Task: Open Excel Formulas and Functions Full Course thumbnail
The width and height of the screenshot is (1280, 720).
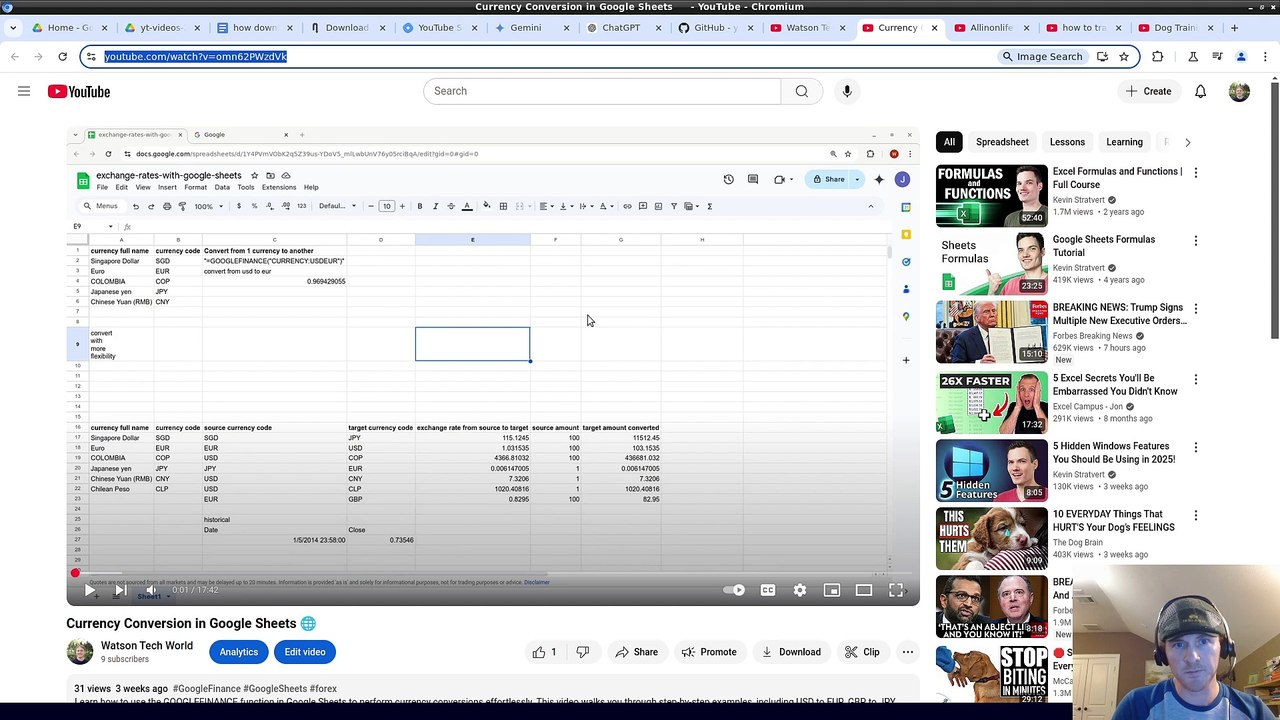Action: [x=992, y=196]
